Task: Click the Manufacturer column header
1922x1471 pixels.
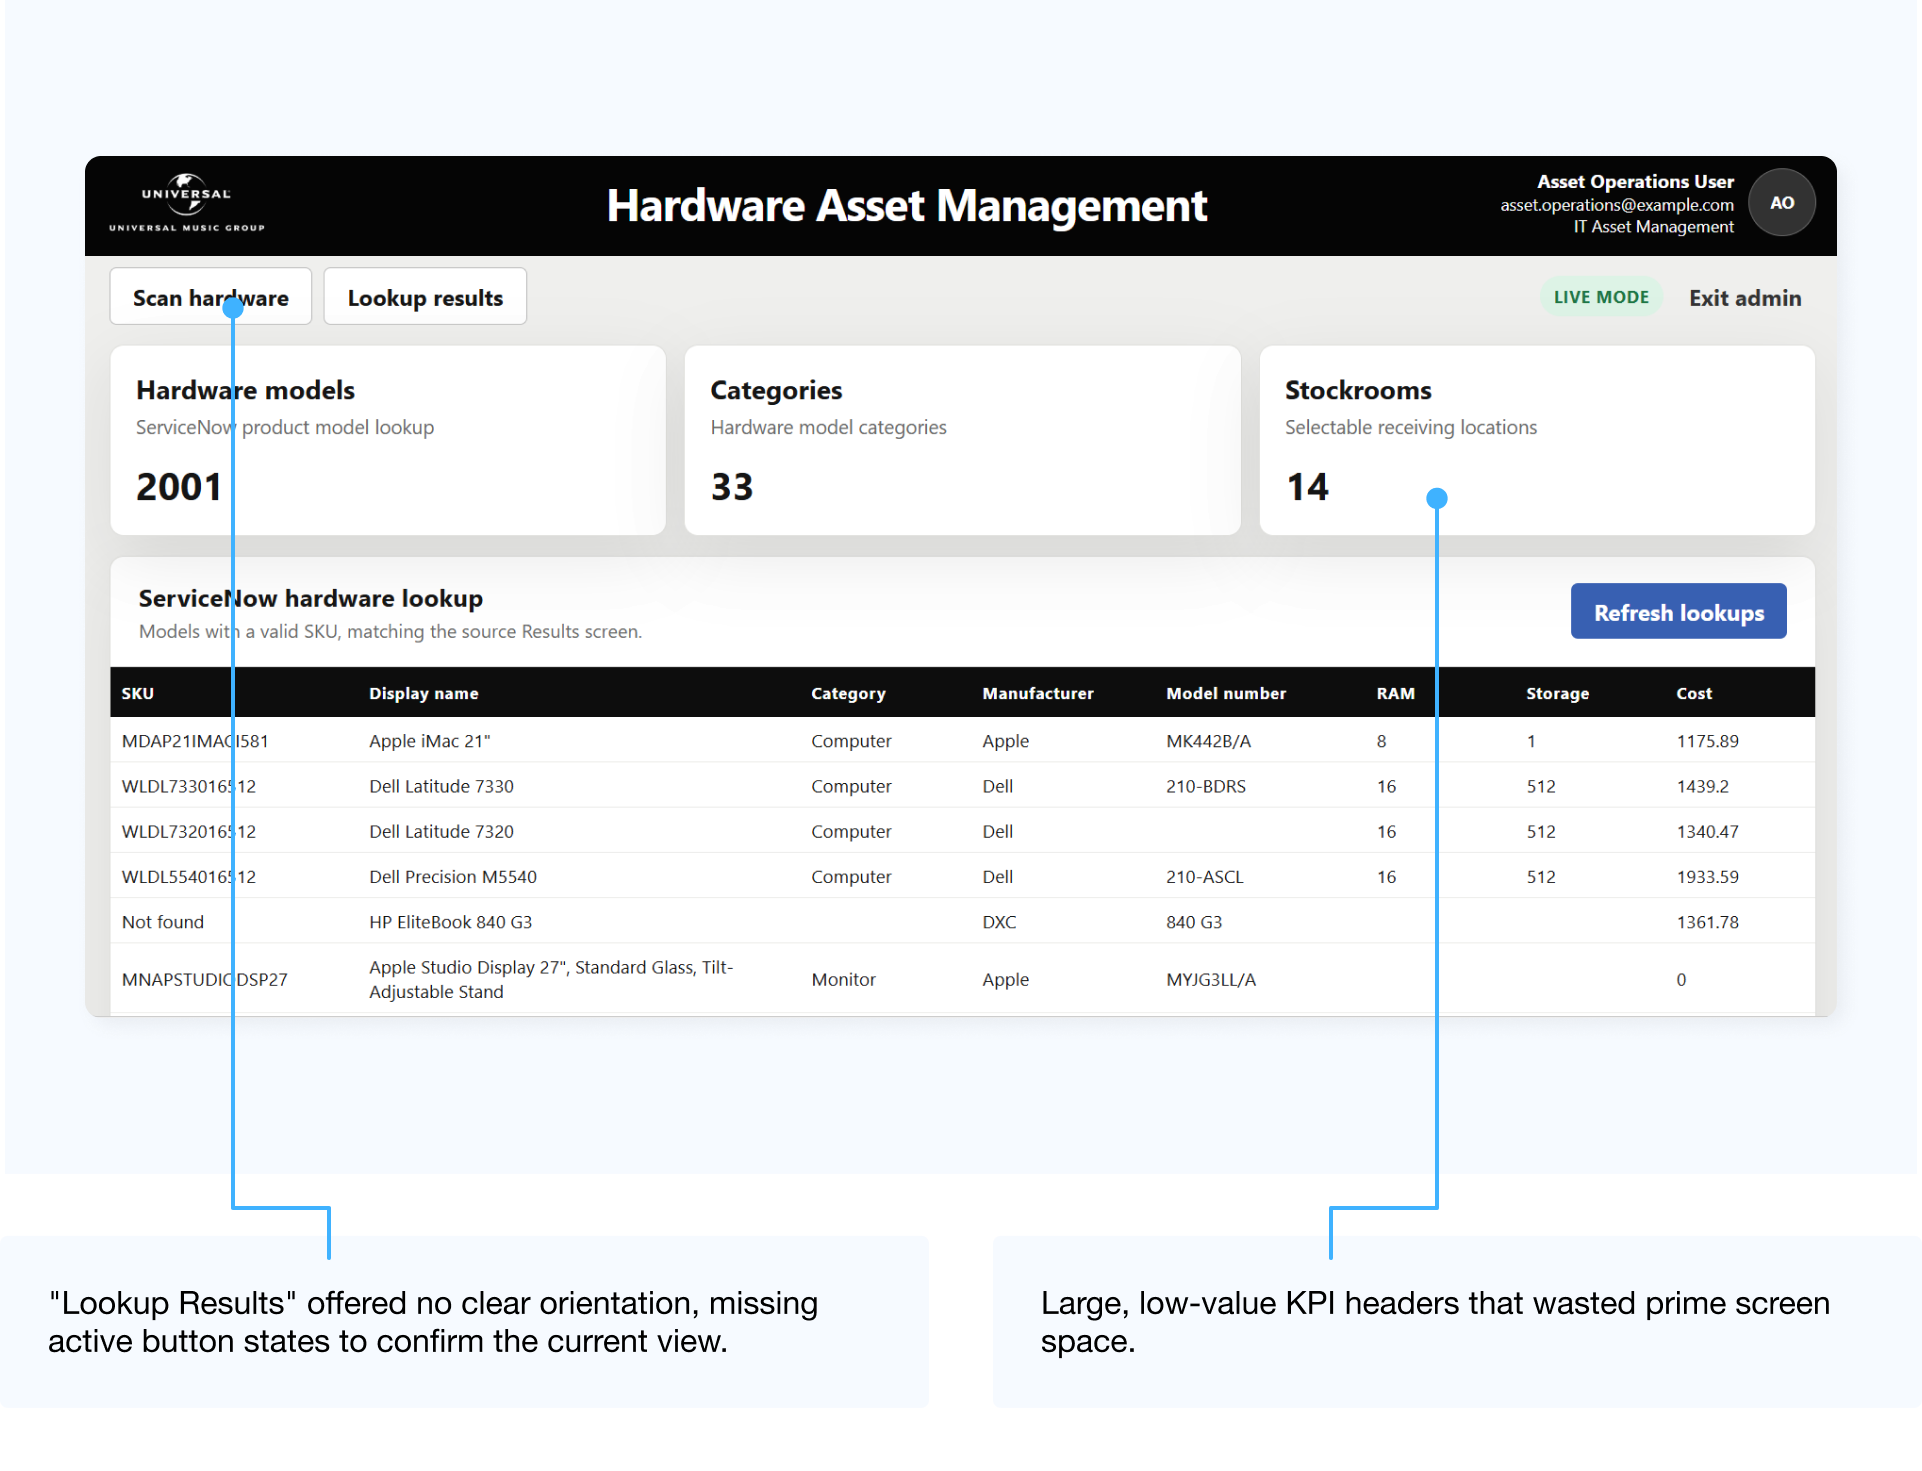Action: (x=1037, y=693)
